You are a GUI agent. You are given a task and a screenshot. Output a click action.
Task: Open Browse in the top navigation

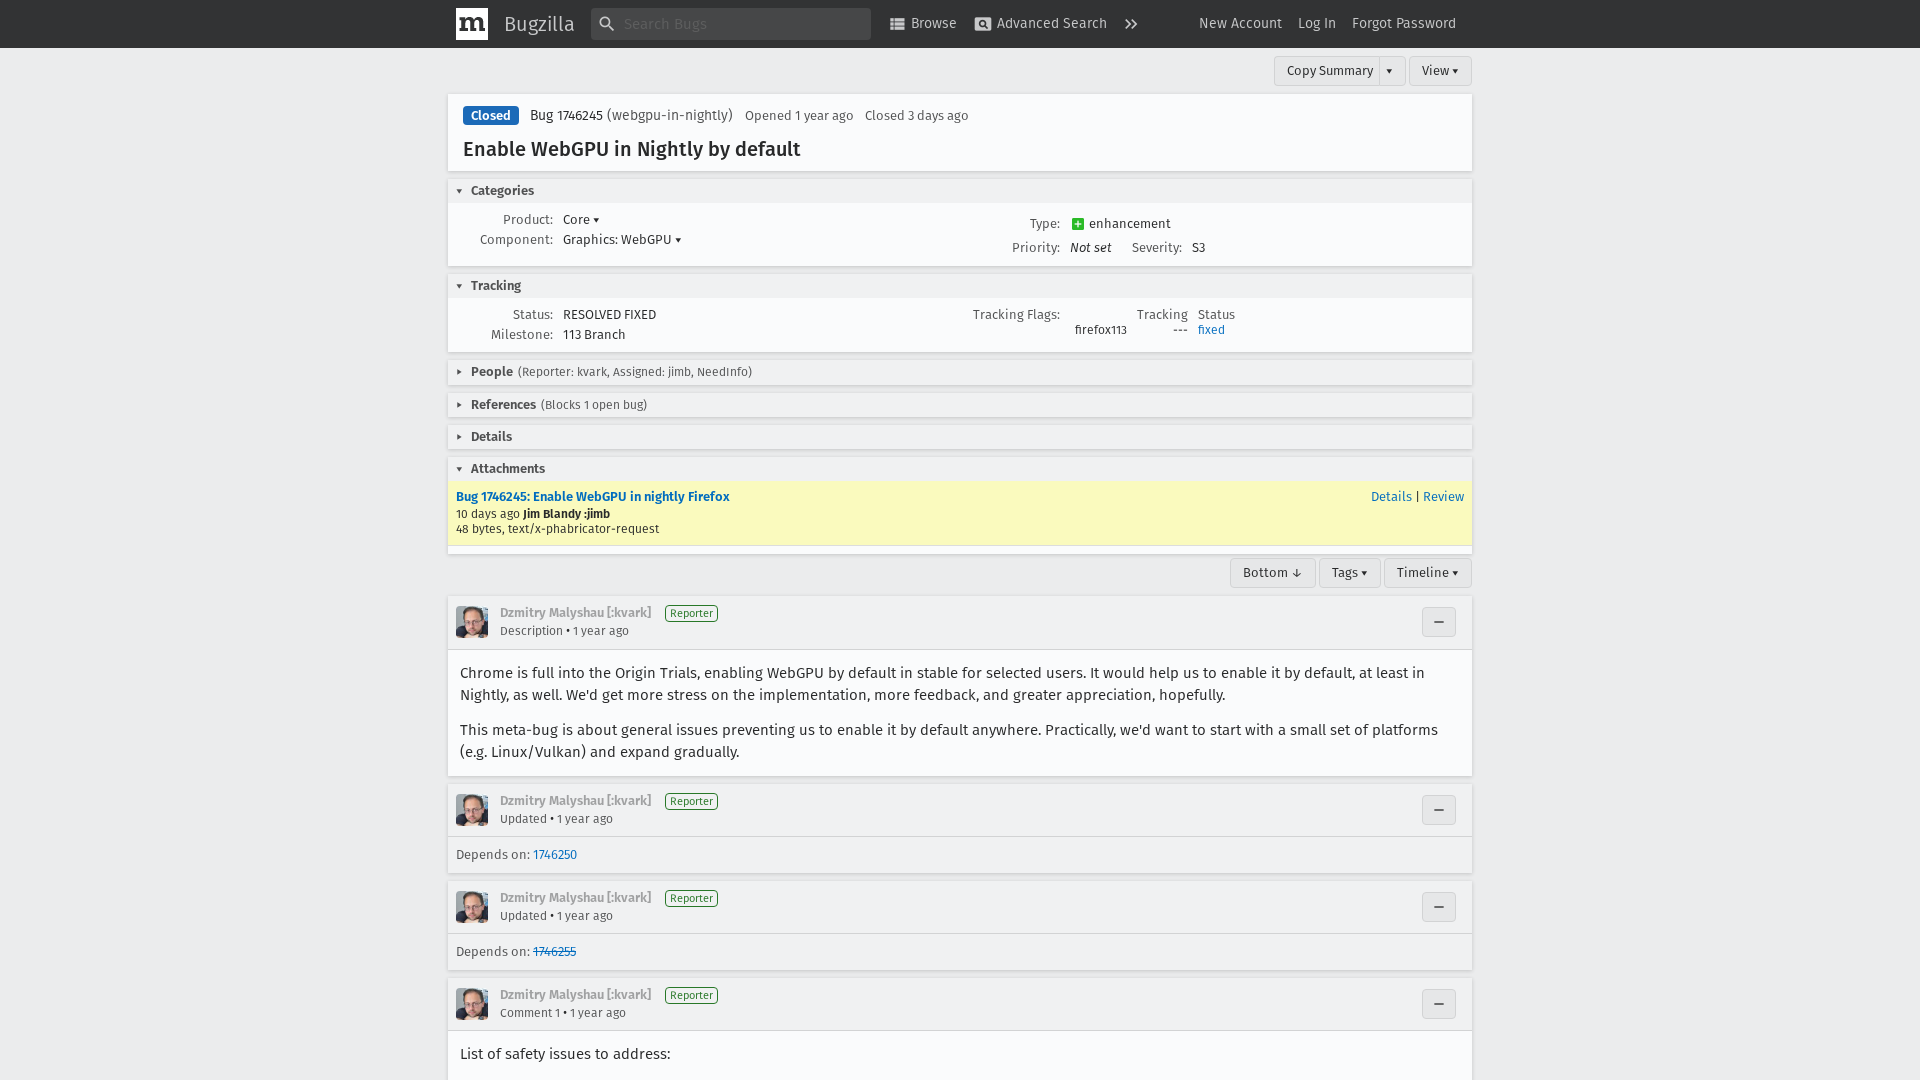click(923, 24)
